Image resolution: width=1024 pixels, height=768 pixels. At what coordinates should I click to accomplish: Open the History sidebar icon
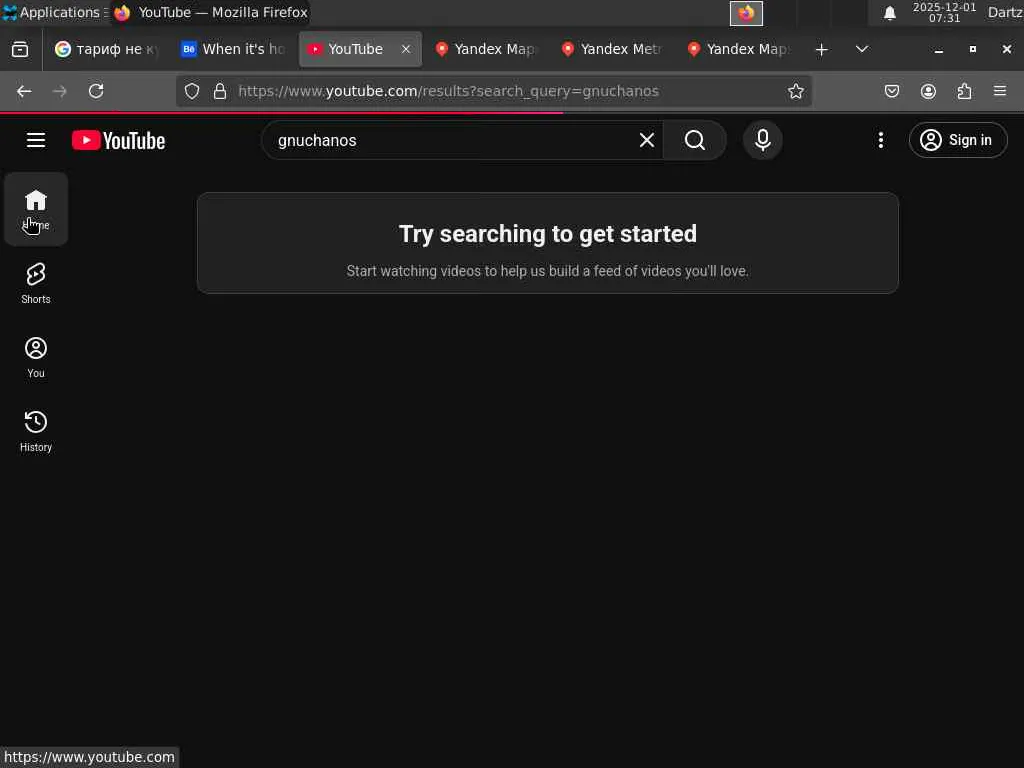pos(35,431)
